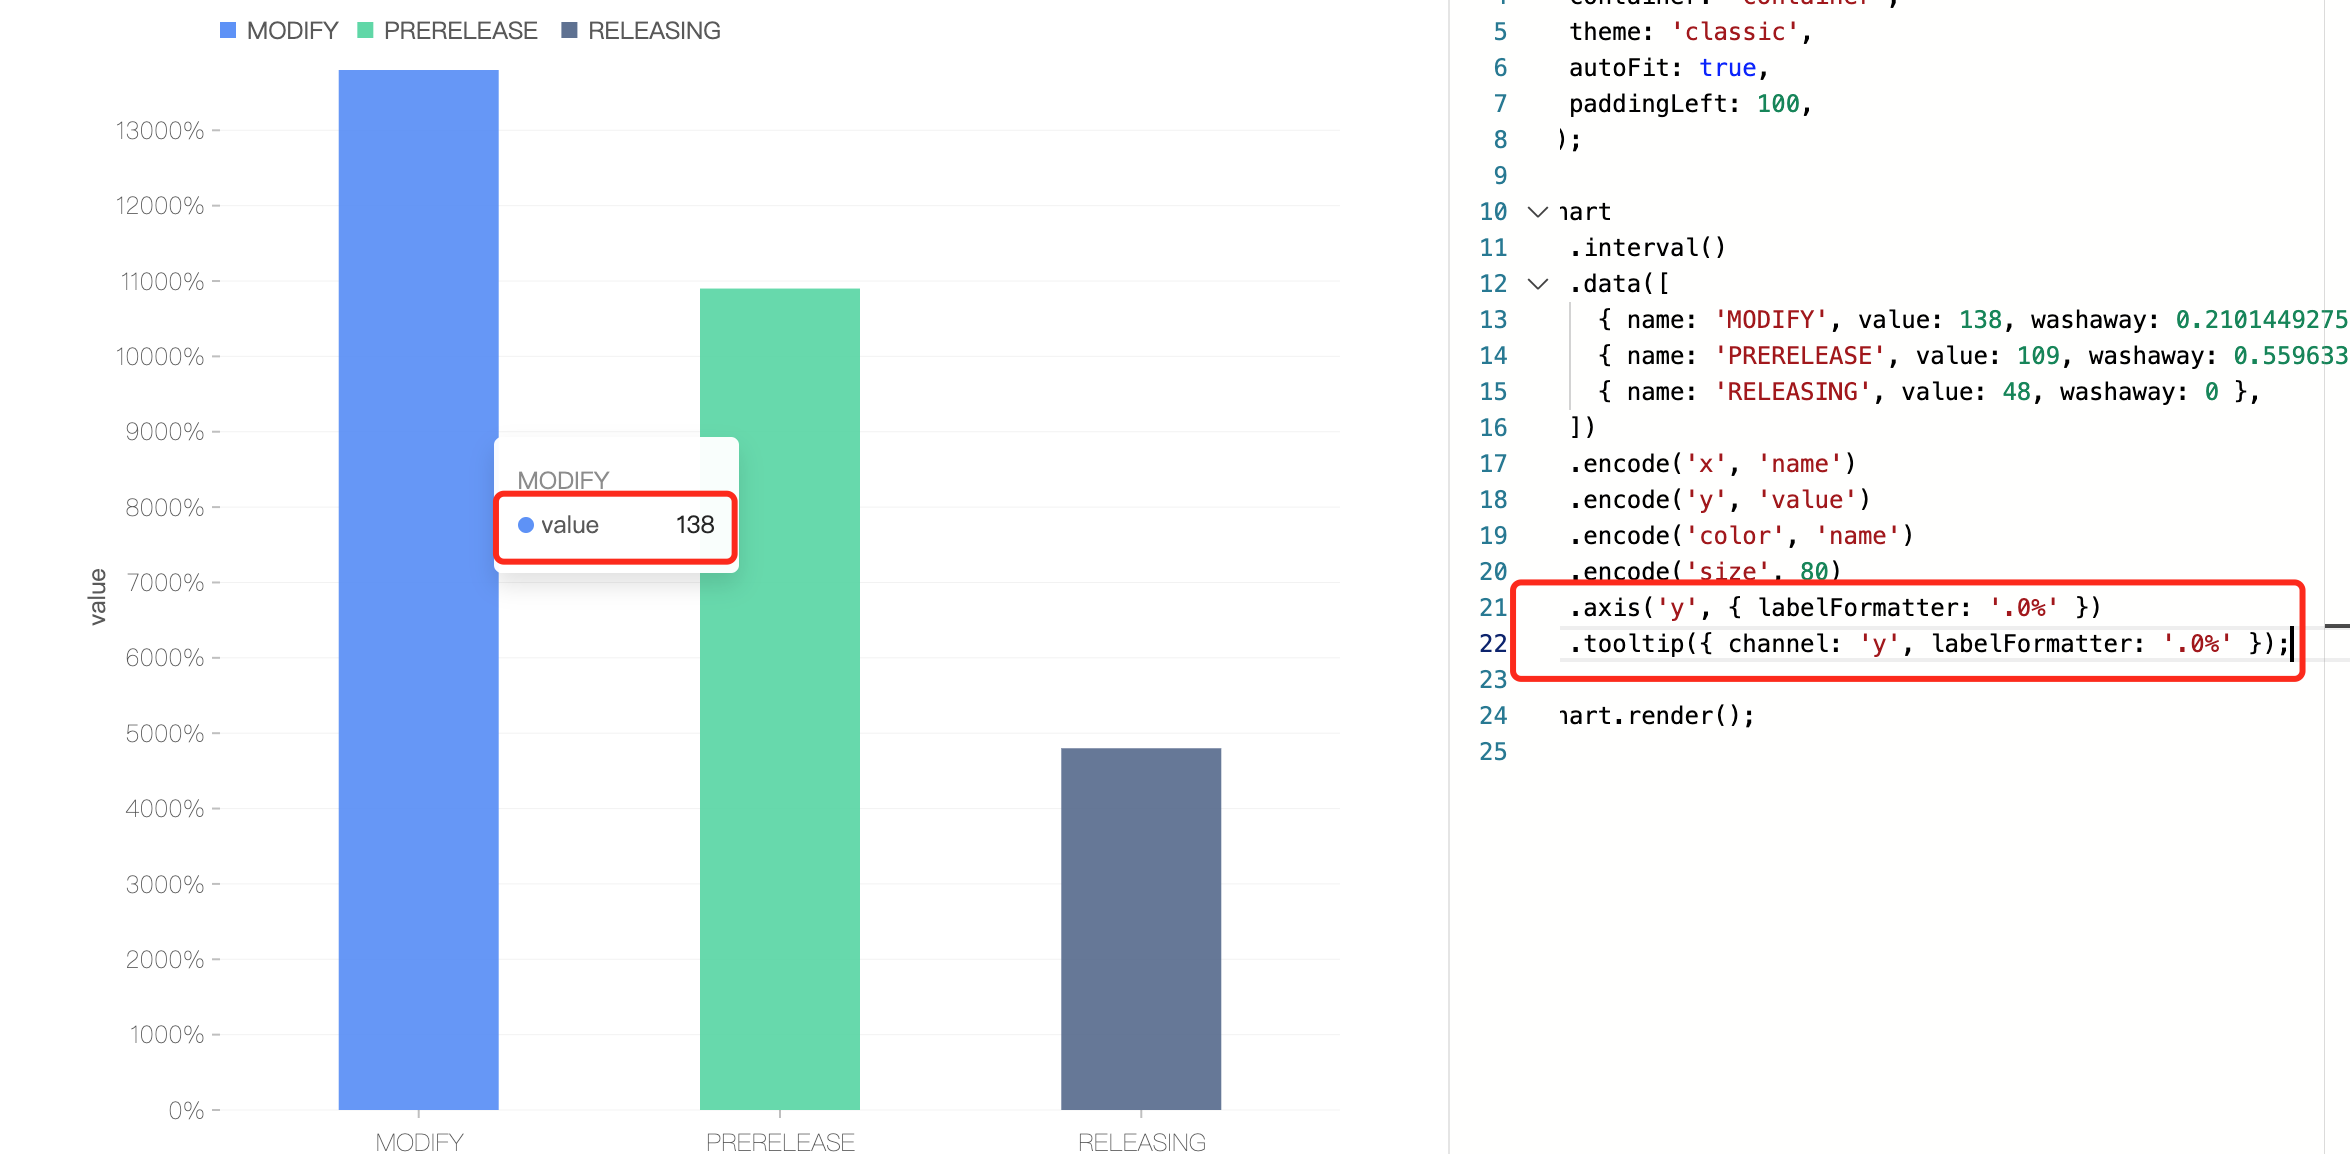Click line number 10 in the code gutter

pos(1491,211)
